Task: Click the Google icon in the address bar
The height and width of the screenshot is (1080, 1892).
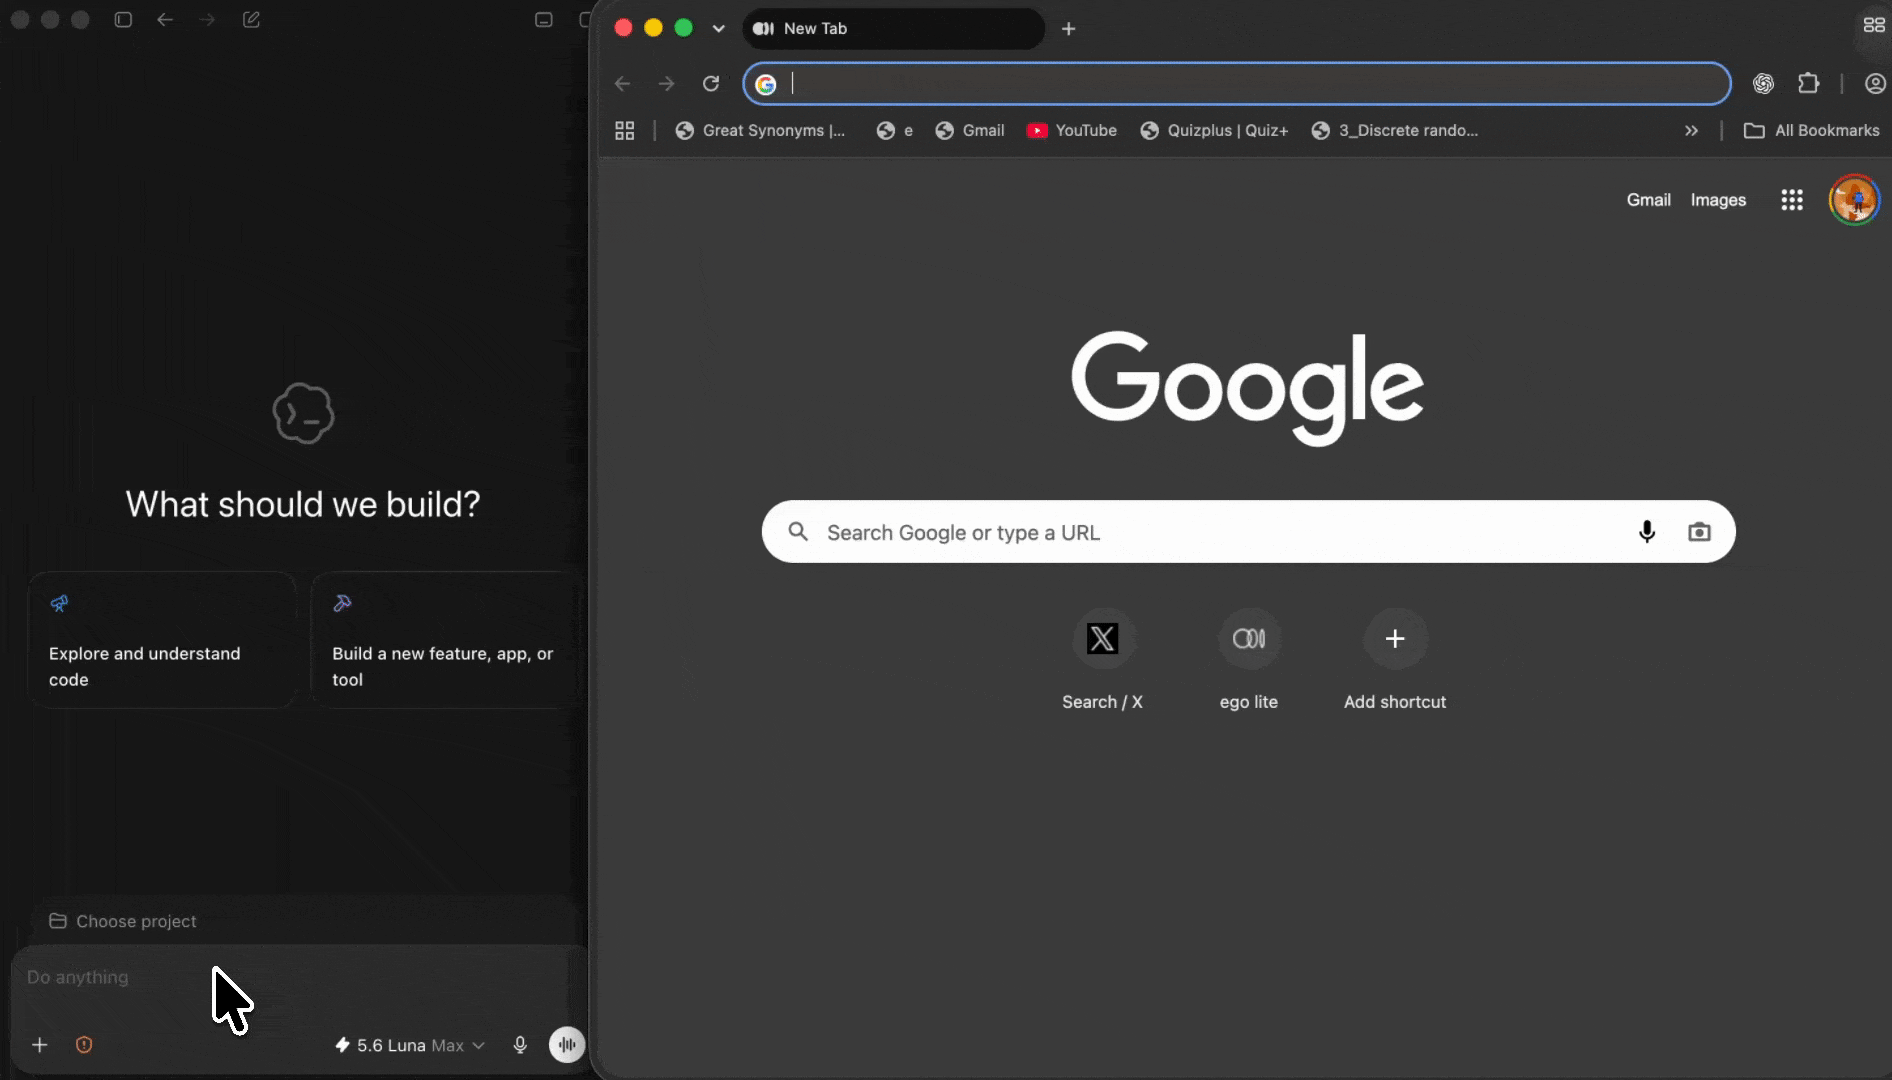Action: click(x=766, y=85)
